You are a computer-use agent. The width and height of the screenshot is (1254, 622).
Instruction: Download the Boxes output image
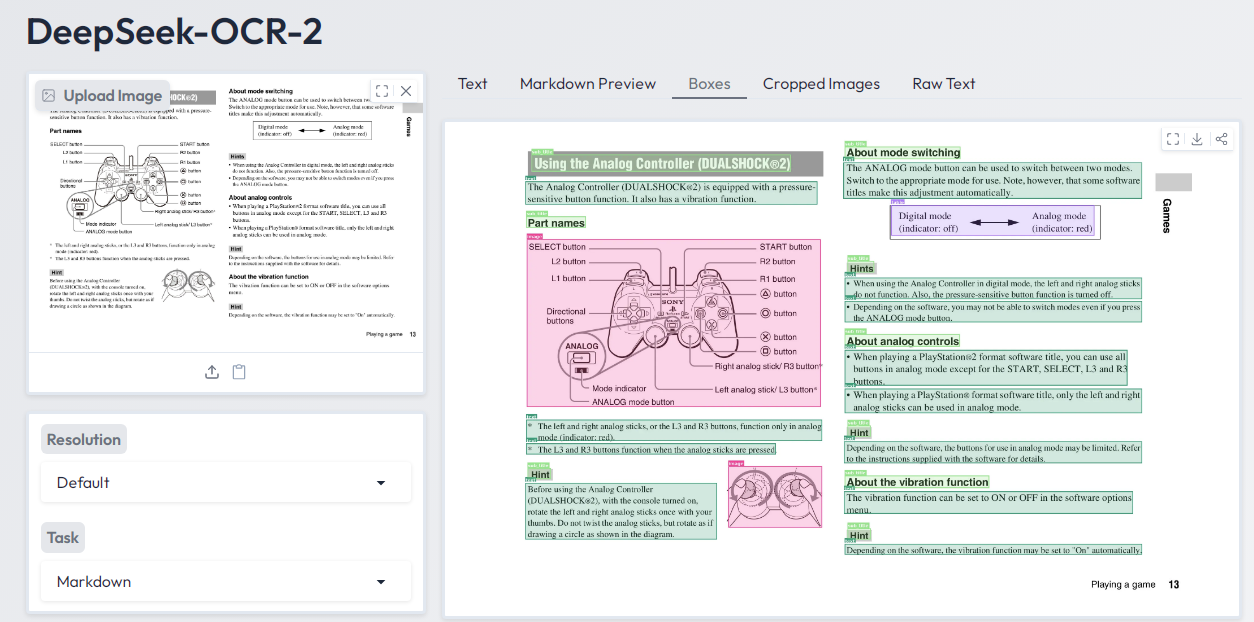tap(1197, 139)
